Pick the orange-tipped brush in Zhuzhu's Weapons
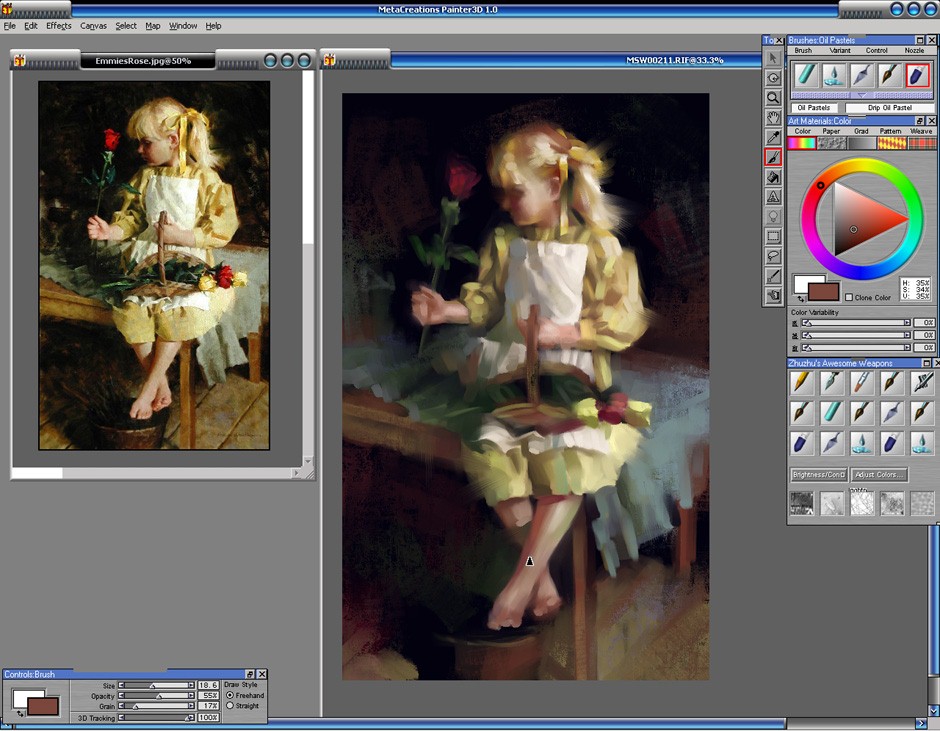 [x=861, y=383]
